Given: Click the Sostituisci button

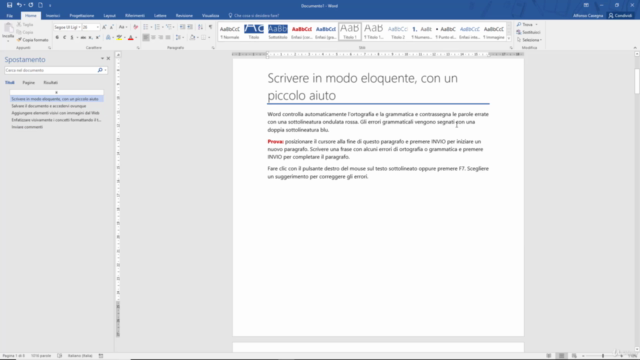Looking at the screenshot, I should click(x=529, y=32).
